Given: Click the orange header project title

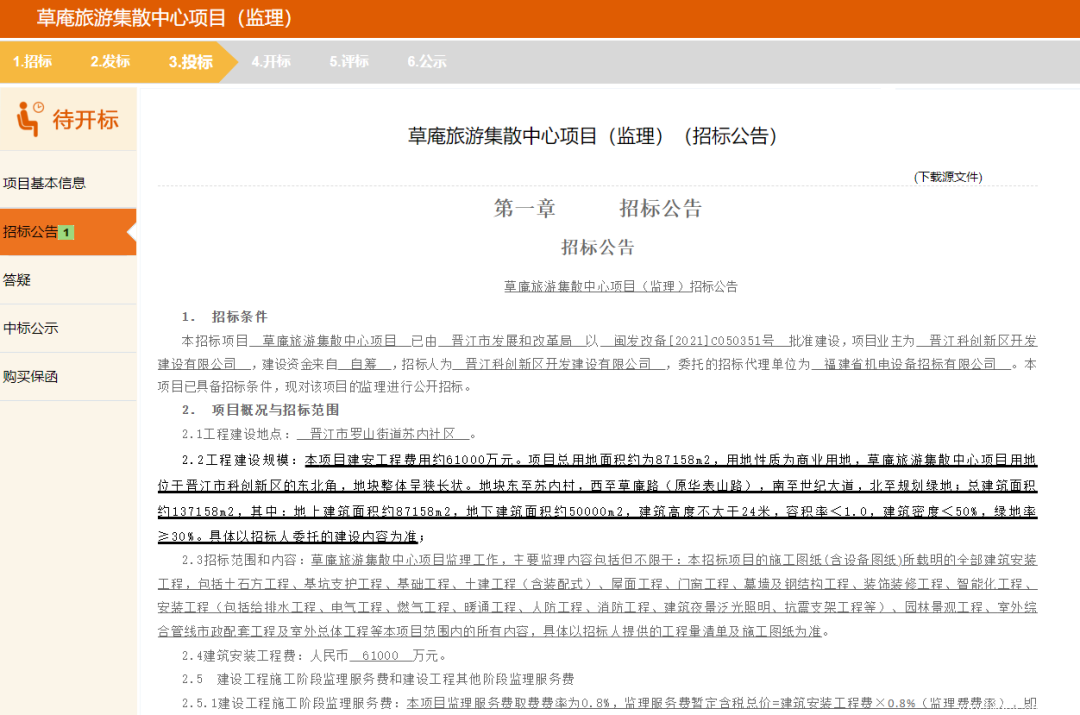Looking at the screenshot, I should tap(165, 18).
